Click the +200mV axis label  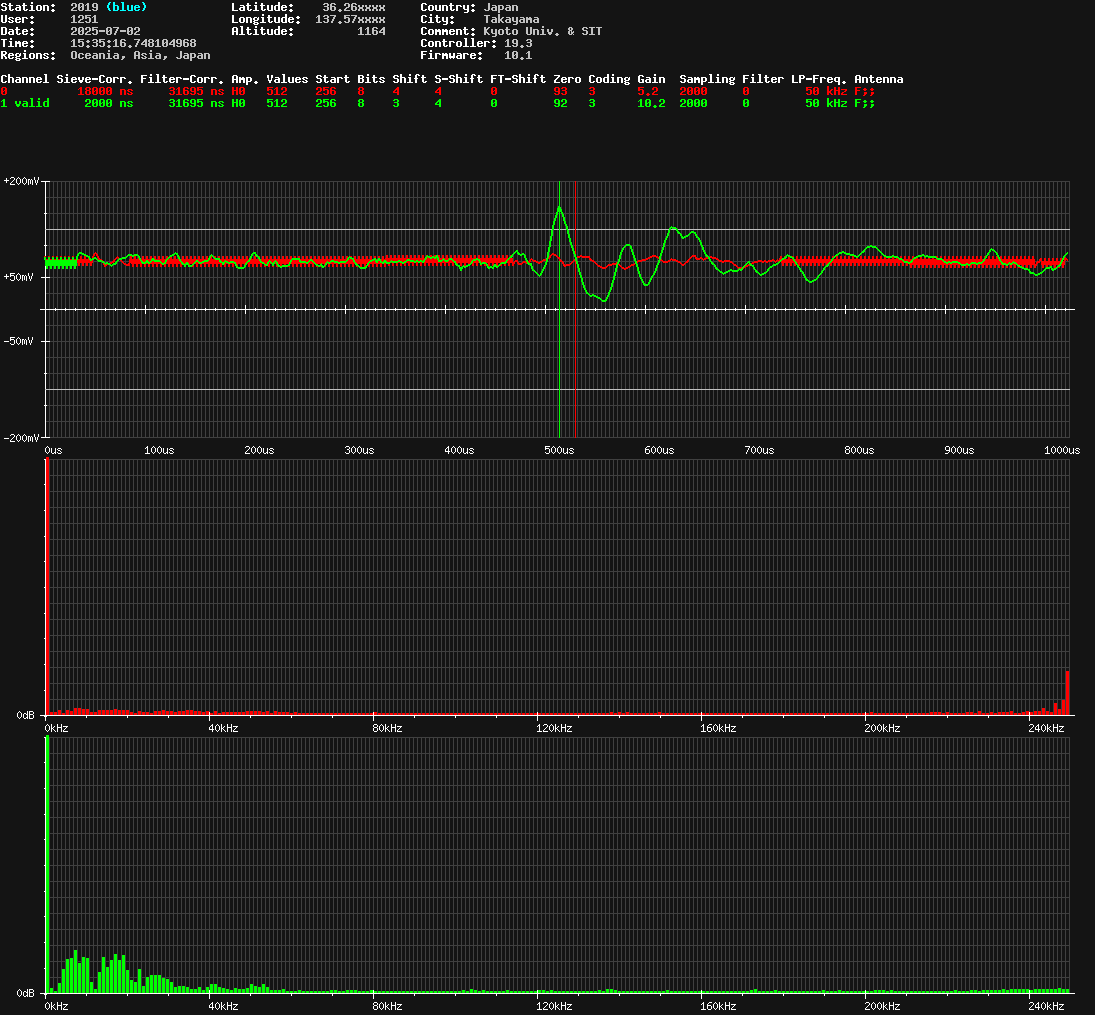(21, 181)
